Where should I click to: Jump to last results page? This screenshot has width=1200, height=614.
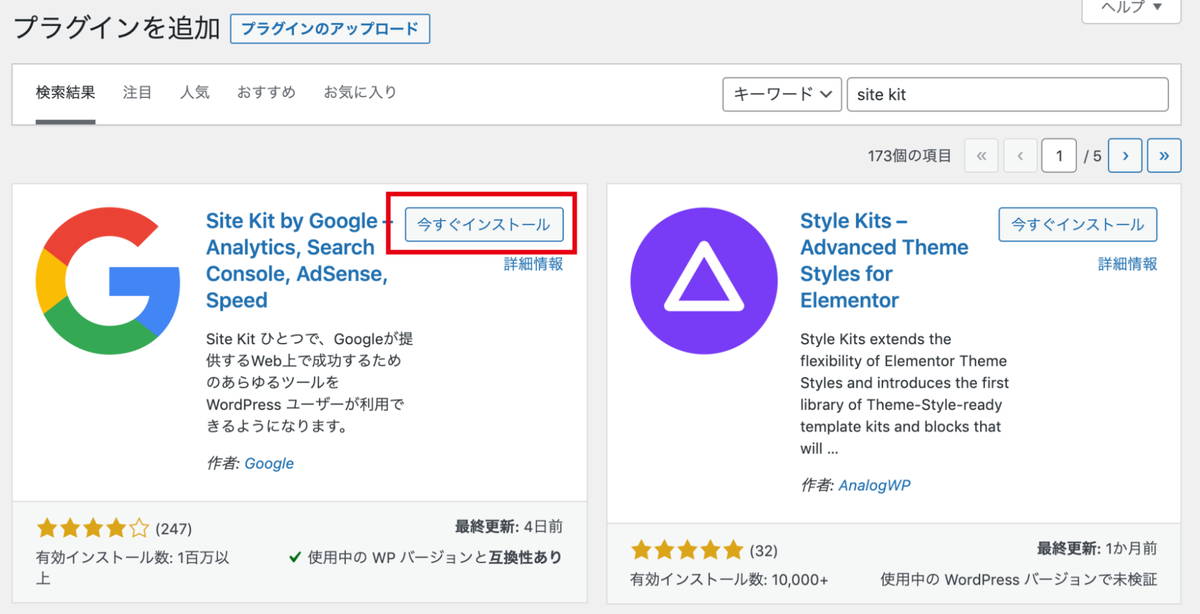(x=1164, y=156)
